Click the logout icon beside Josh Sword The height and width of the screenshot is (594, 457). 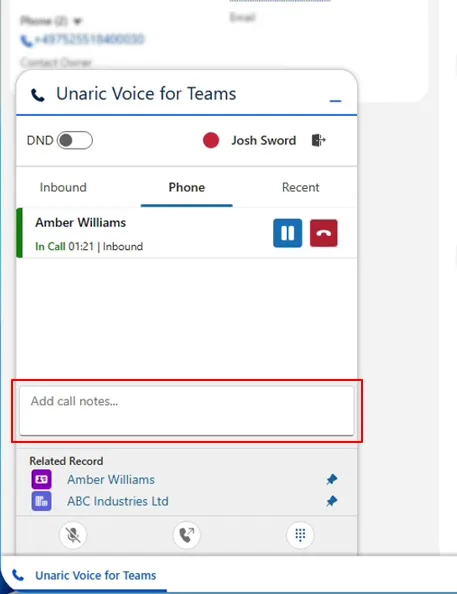(x=318, y=140)
